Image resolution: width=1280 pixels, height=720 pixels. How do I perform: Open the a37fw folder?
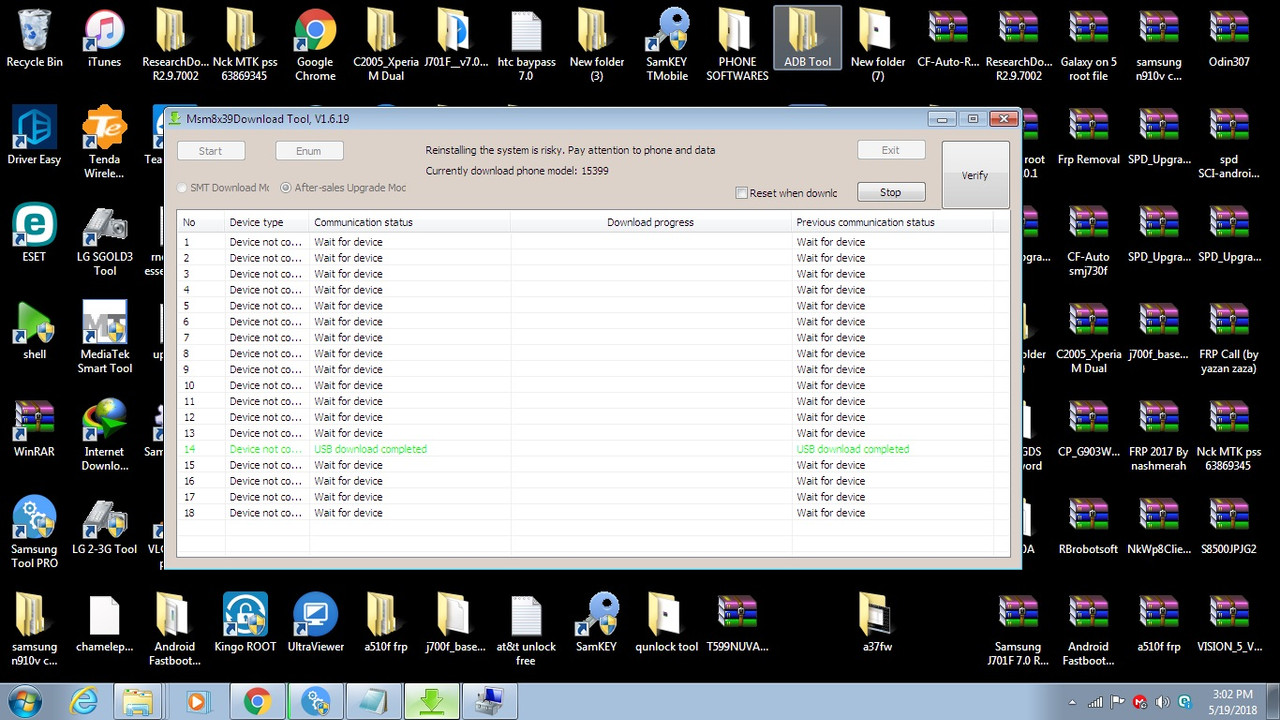coord(877,624)
